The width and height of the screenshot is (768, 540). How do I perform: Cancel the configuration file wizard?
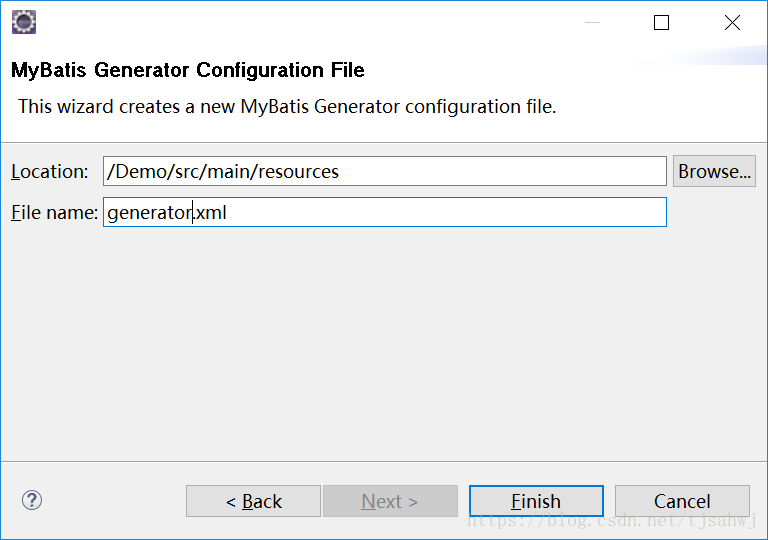pos(682,501)
